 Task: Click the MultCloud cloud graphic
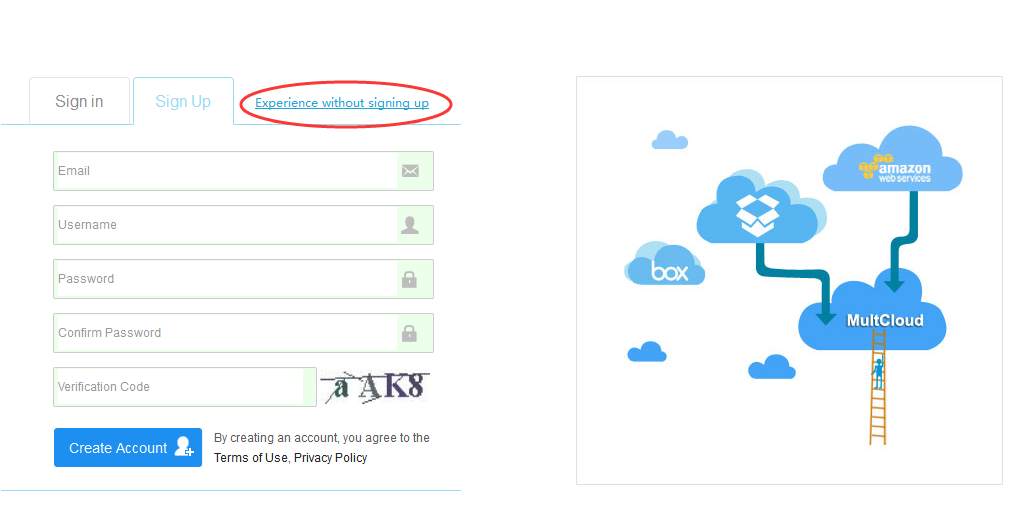point(872,315)
